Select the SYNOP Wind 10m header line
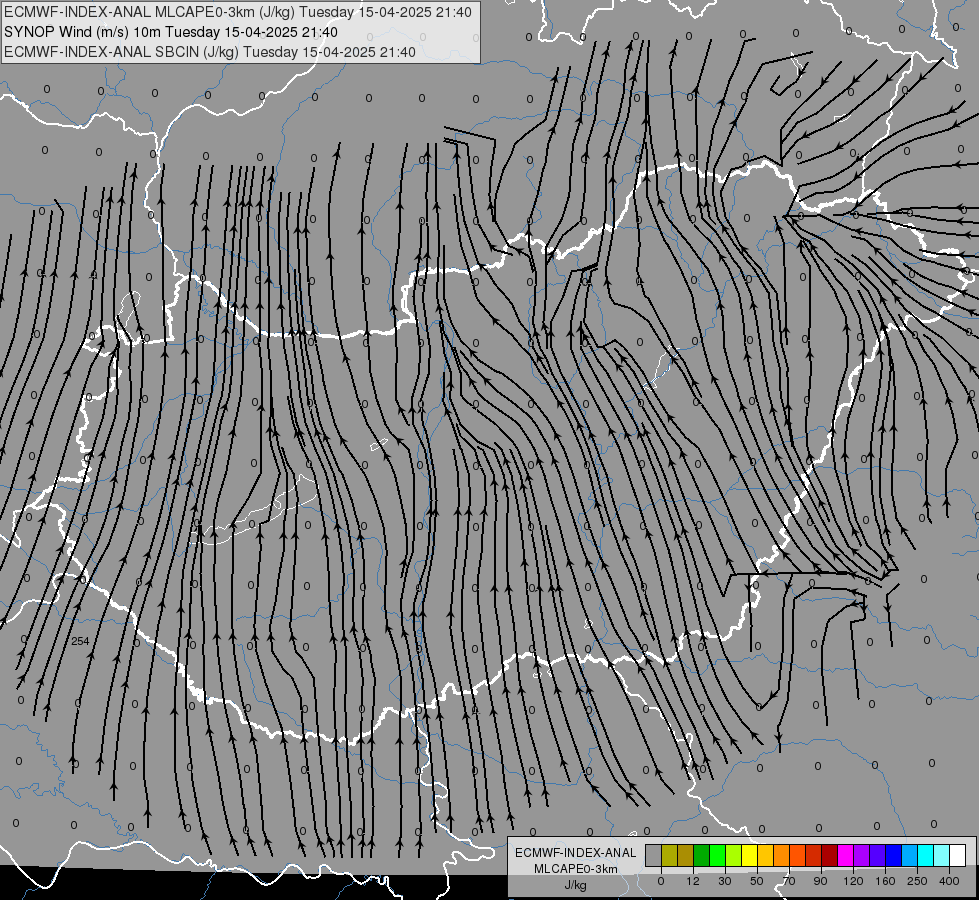This screenshot has height=900, width=979. pyautogui.click(x=171, y=32)
